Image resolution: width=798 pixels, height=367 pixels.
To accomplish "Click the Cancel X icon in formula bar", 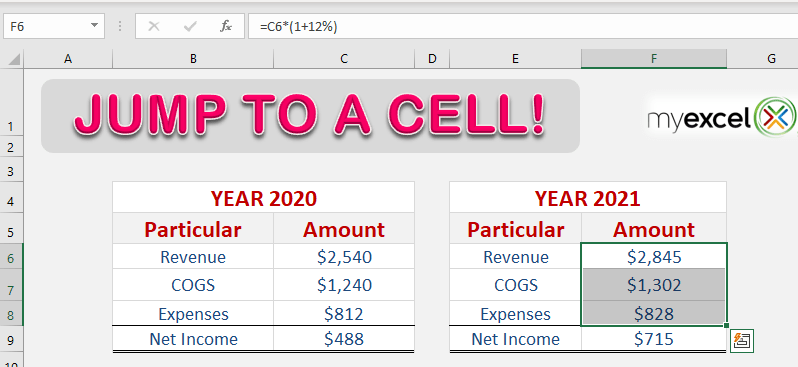I will (154, 26).
